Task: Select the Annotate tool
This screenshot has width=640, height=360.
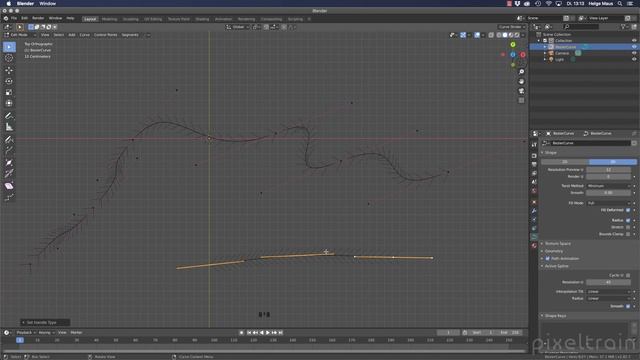Action: point(9,116)
